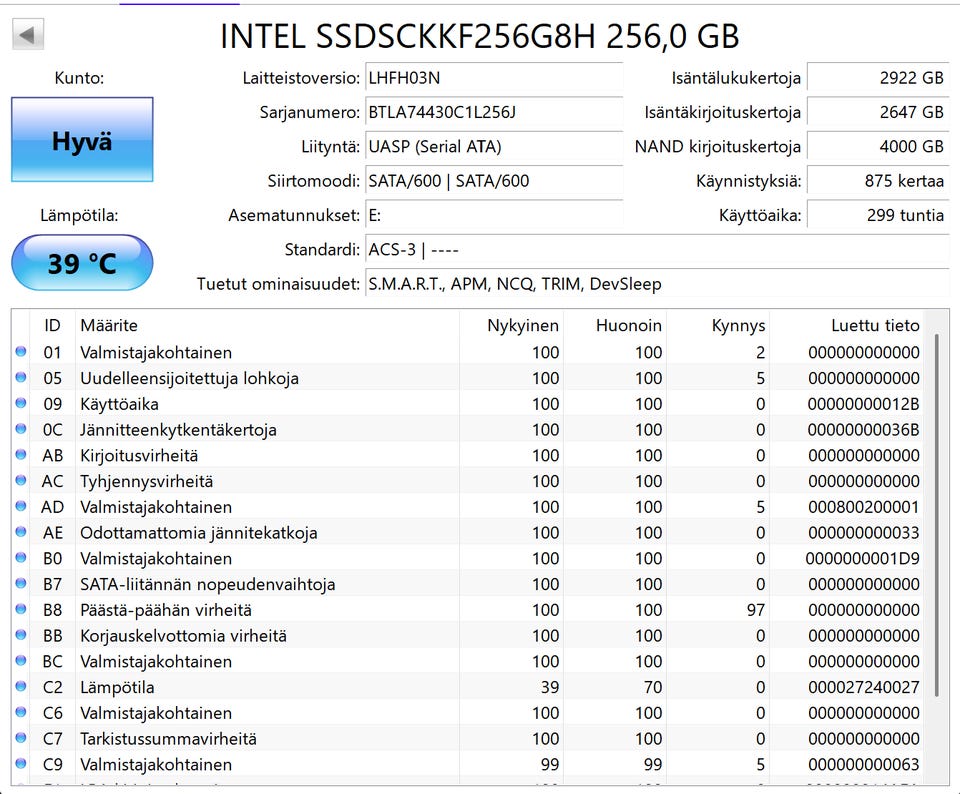Click status dot beside Käyttöaika row

click(21, 404)
